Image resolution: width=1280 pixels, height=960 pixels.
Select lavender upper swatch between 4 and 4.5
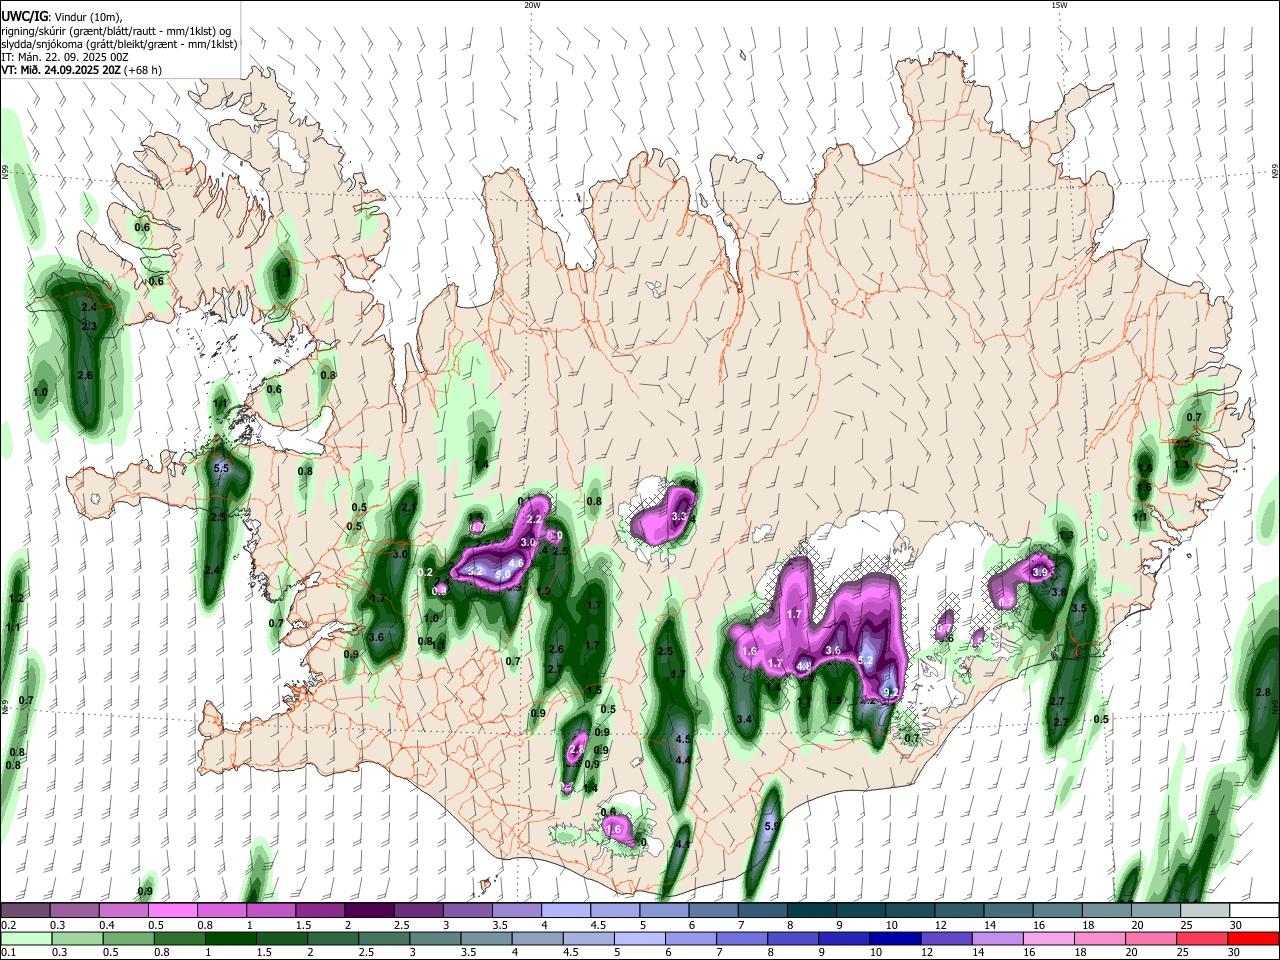pyautogui.click(x=567, y=911)
